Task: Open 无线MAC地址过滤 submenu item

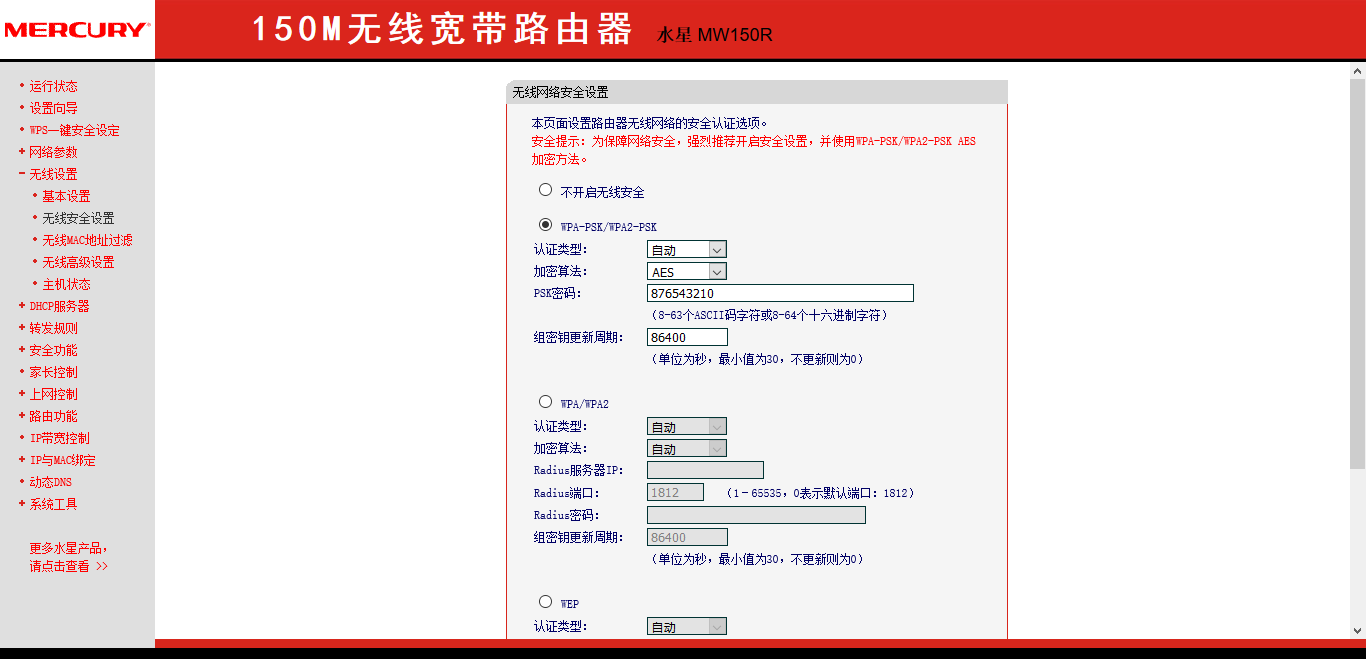Action: [87, 240]
